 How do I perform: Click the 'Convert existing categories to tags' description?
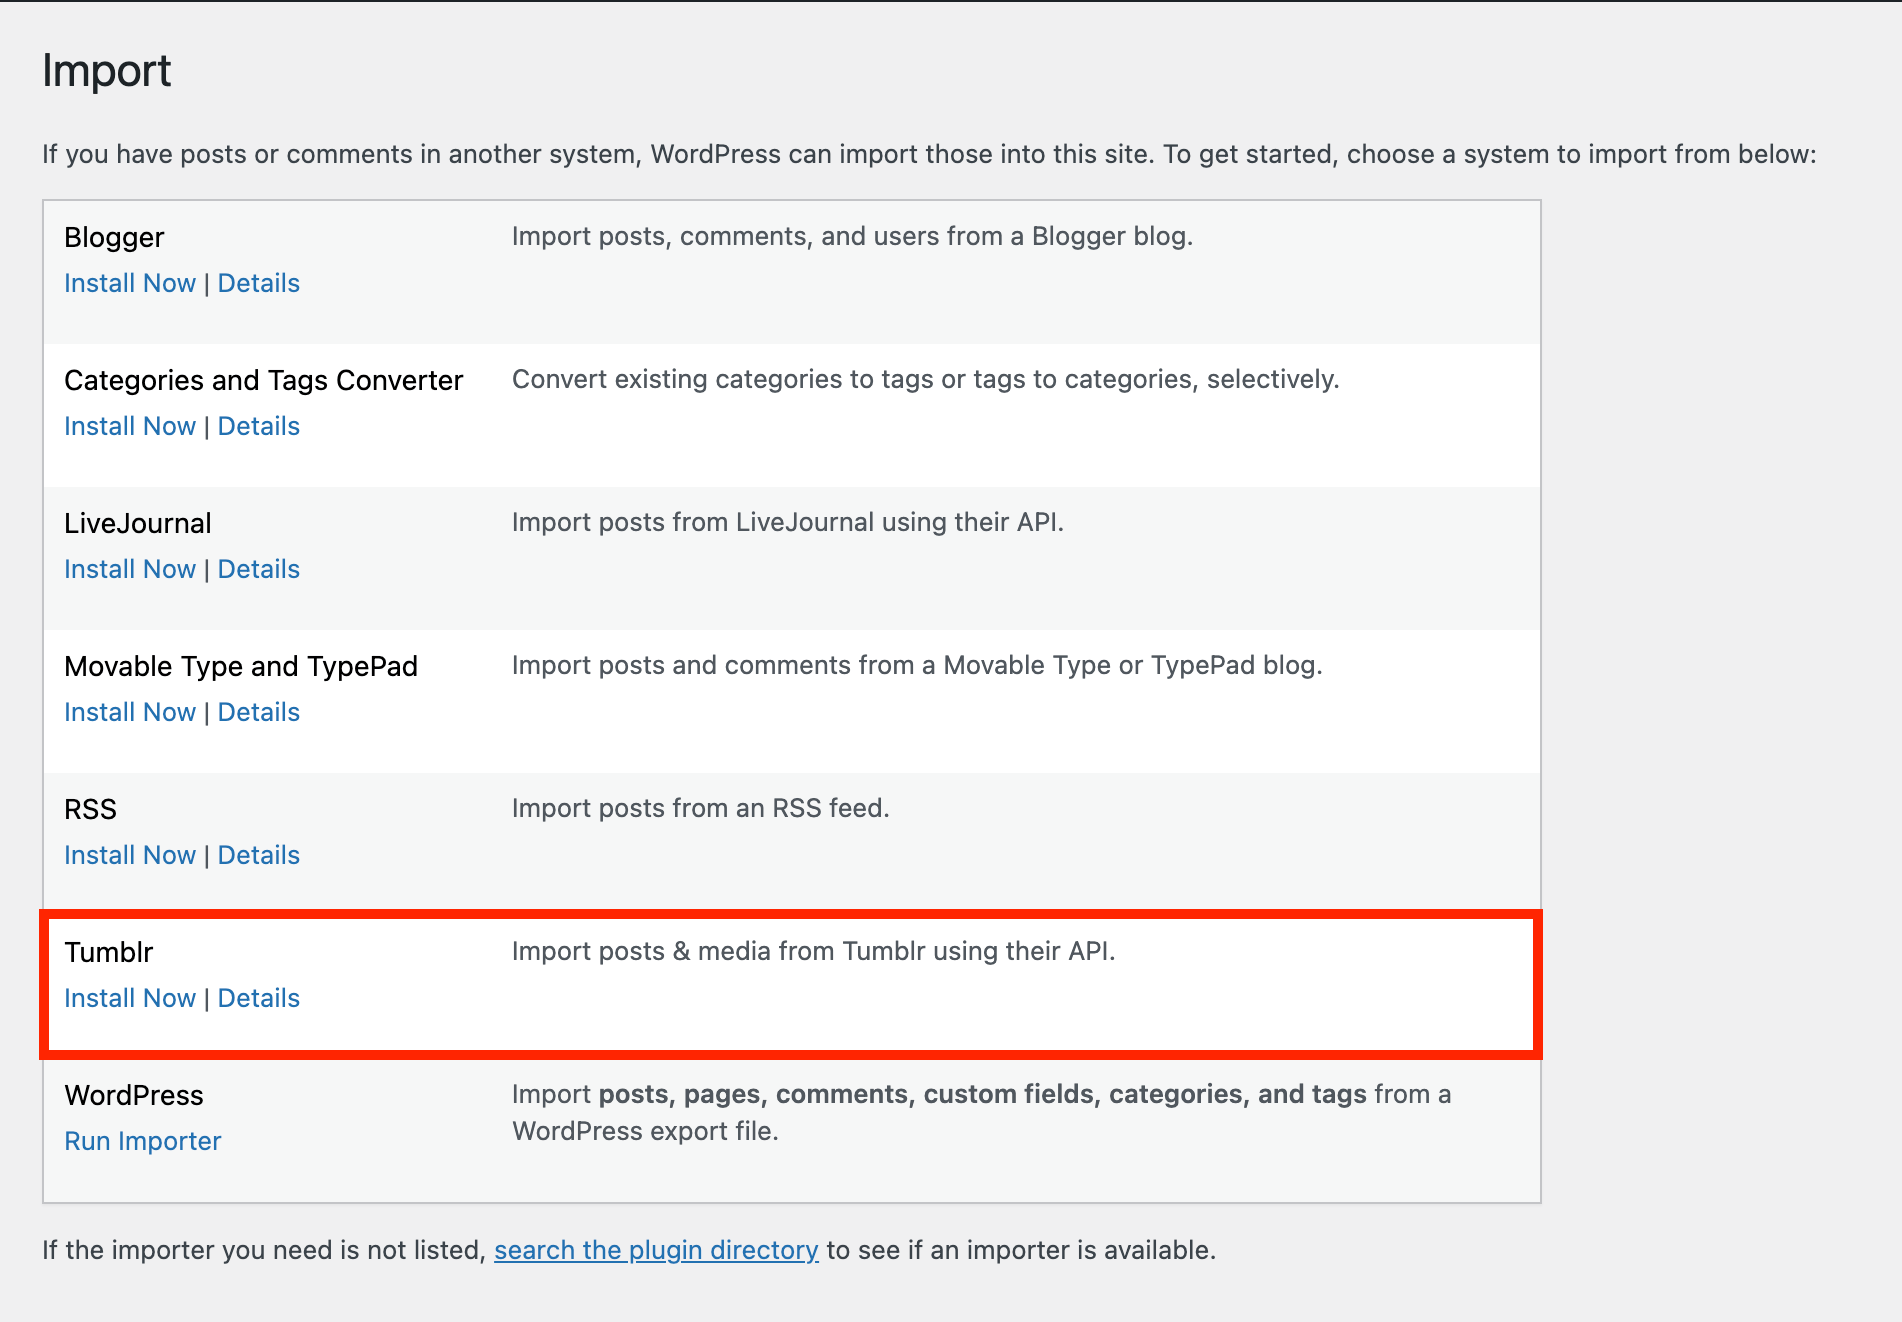926,380
